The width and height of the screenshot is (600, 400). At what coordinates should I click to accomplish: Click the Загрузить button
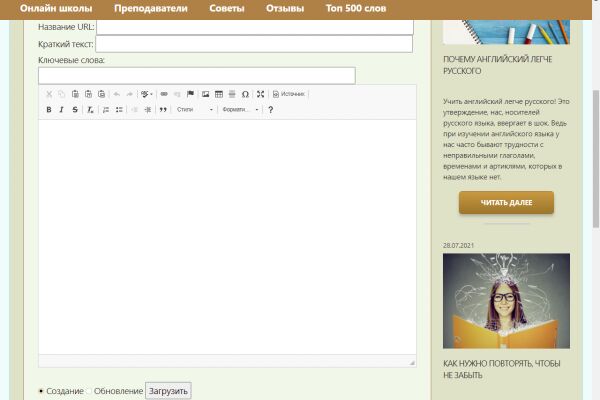point(168,391)
